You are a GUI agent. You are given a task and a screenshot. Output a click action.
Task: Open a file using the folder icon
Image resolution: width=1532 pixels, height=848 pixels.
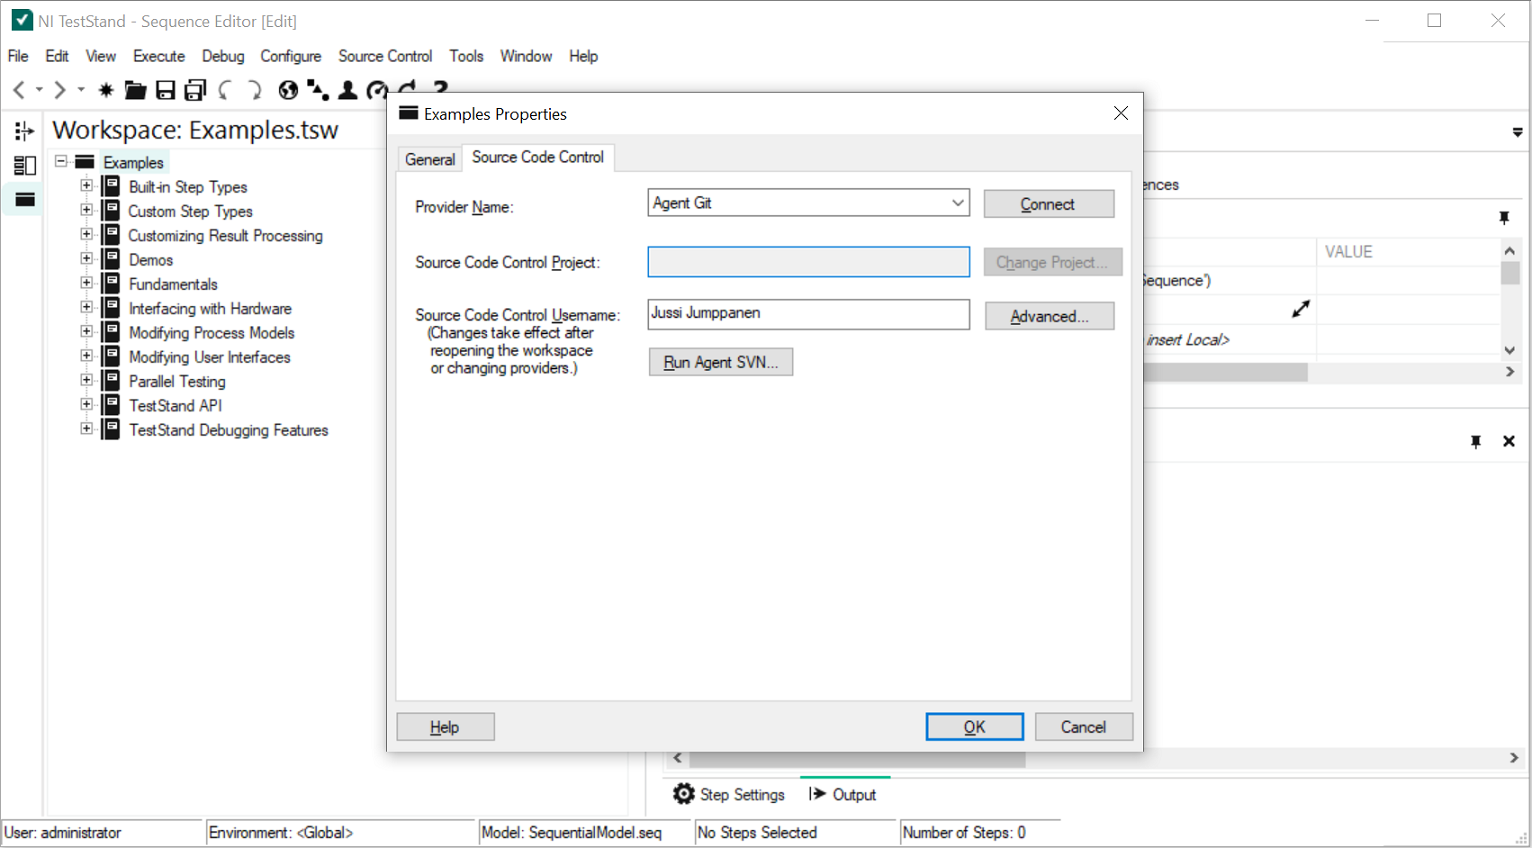click(x=135, y=91)
